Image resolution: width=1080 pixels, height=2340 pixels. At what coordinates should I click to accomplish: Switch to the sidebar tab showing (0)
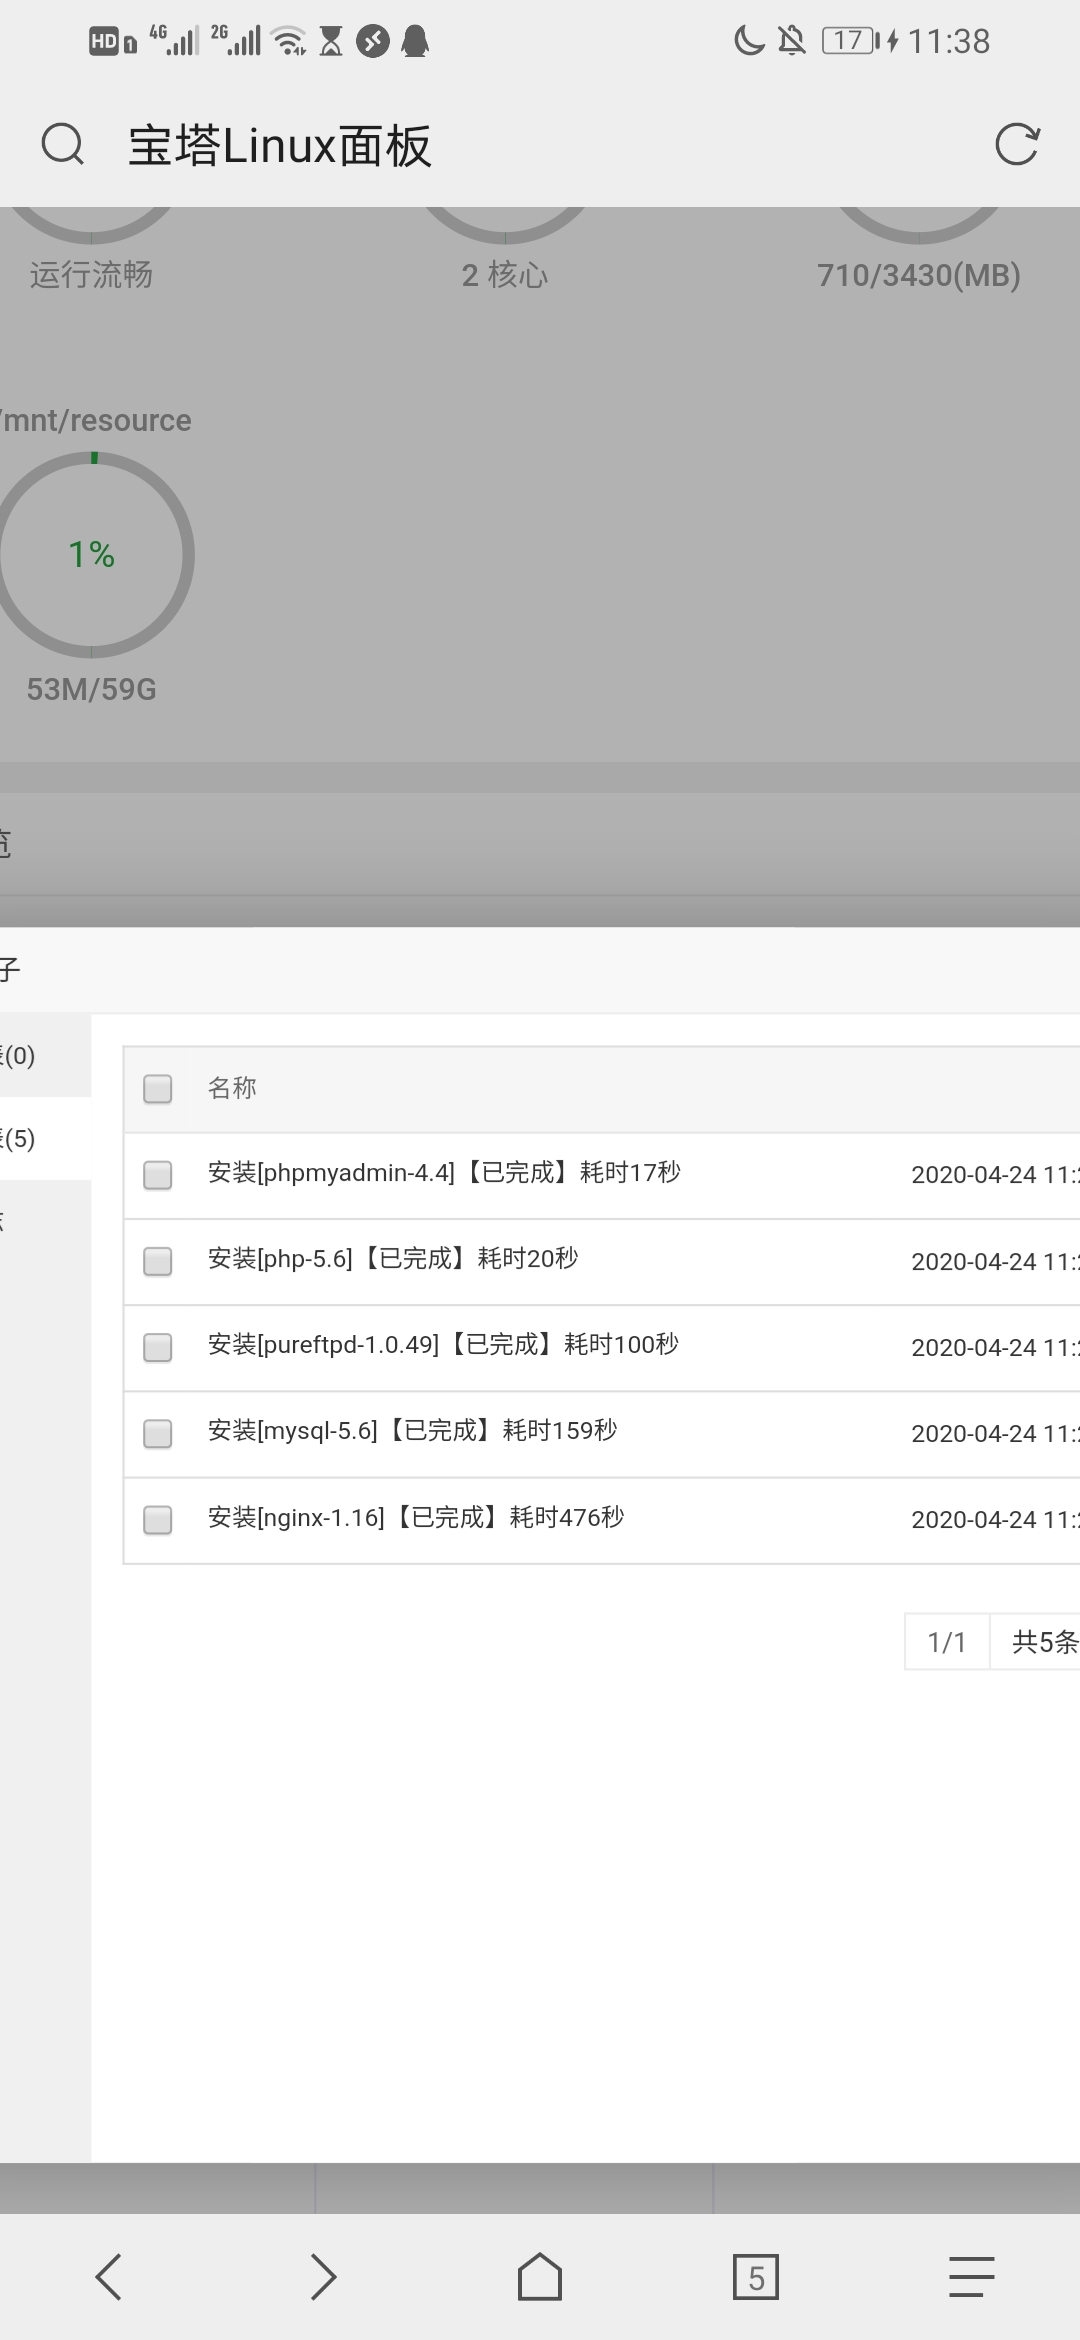point(45,1055)
